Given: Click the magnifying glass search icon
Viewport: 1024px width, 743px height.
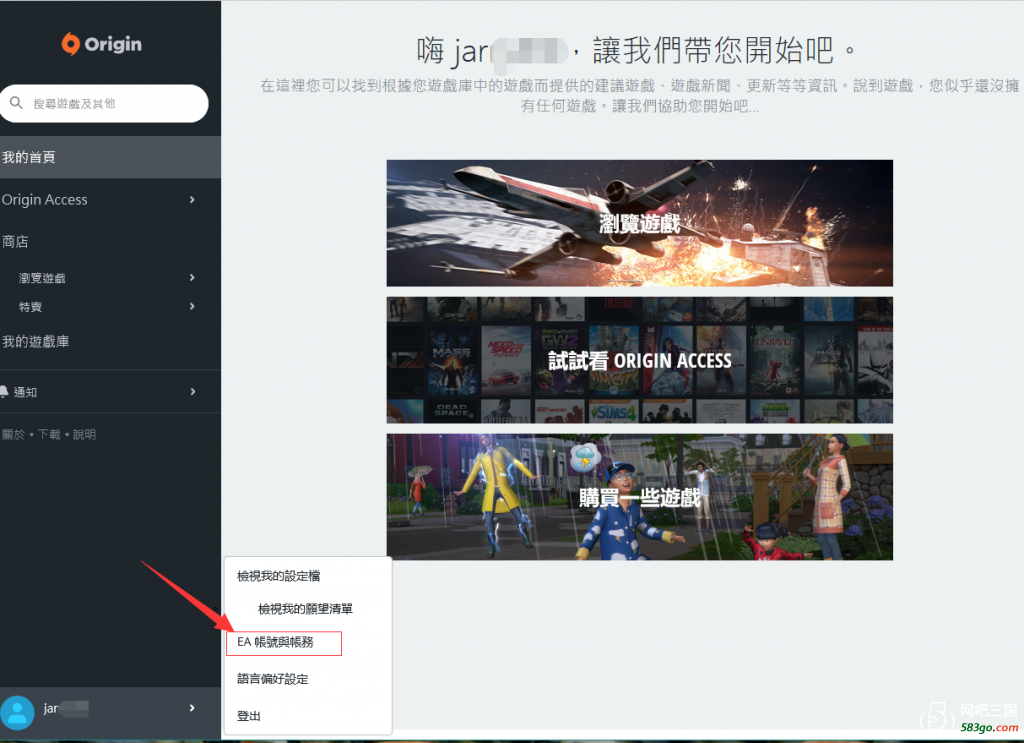Looking at the screenshot, I should pyautogui.click(x=16, y=103).
